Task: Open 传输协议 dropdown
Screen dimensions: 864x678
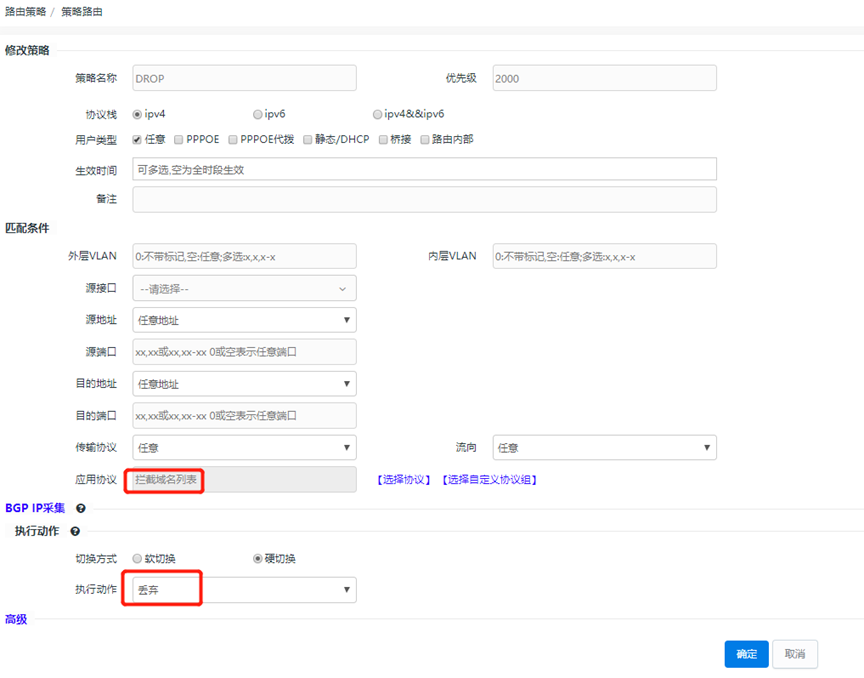Action: point(245,448)
